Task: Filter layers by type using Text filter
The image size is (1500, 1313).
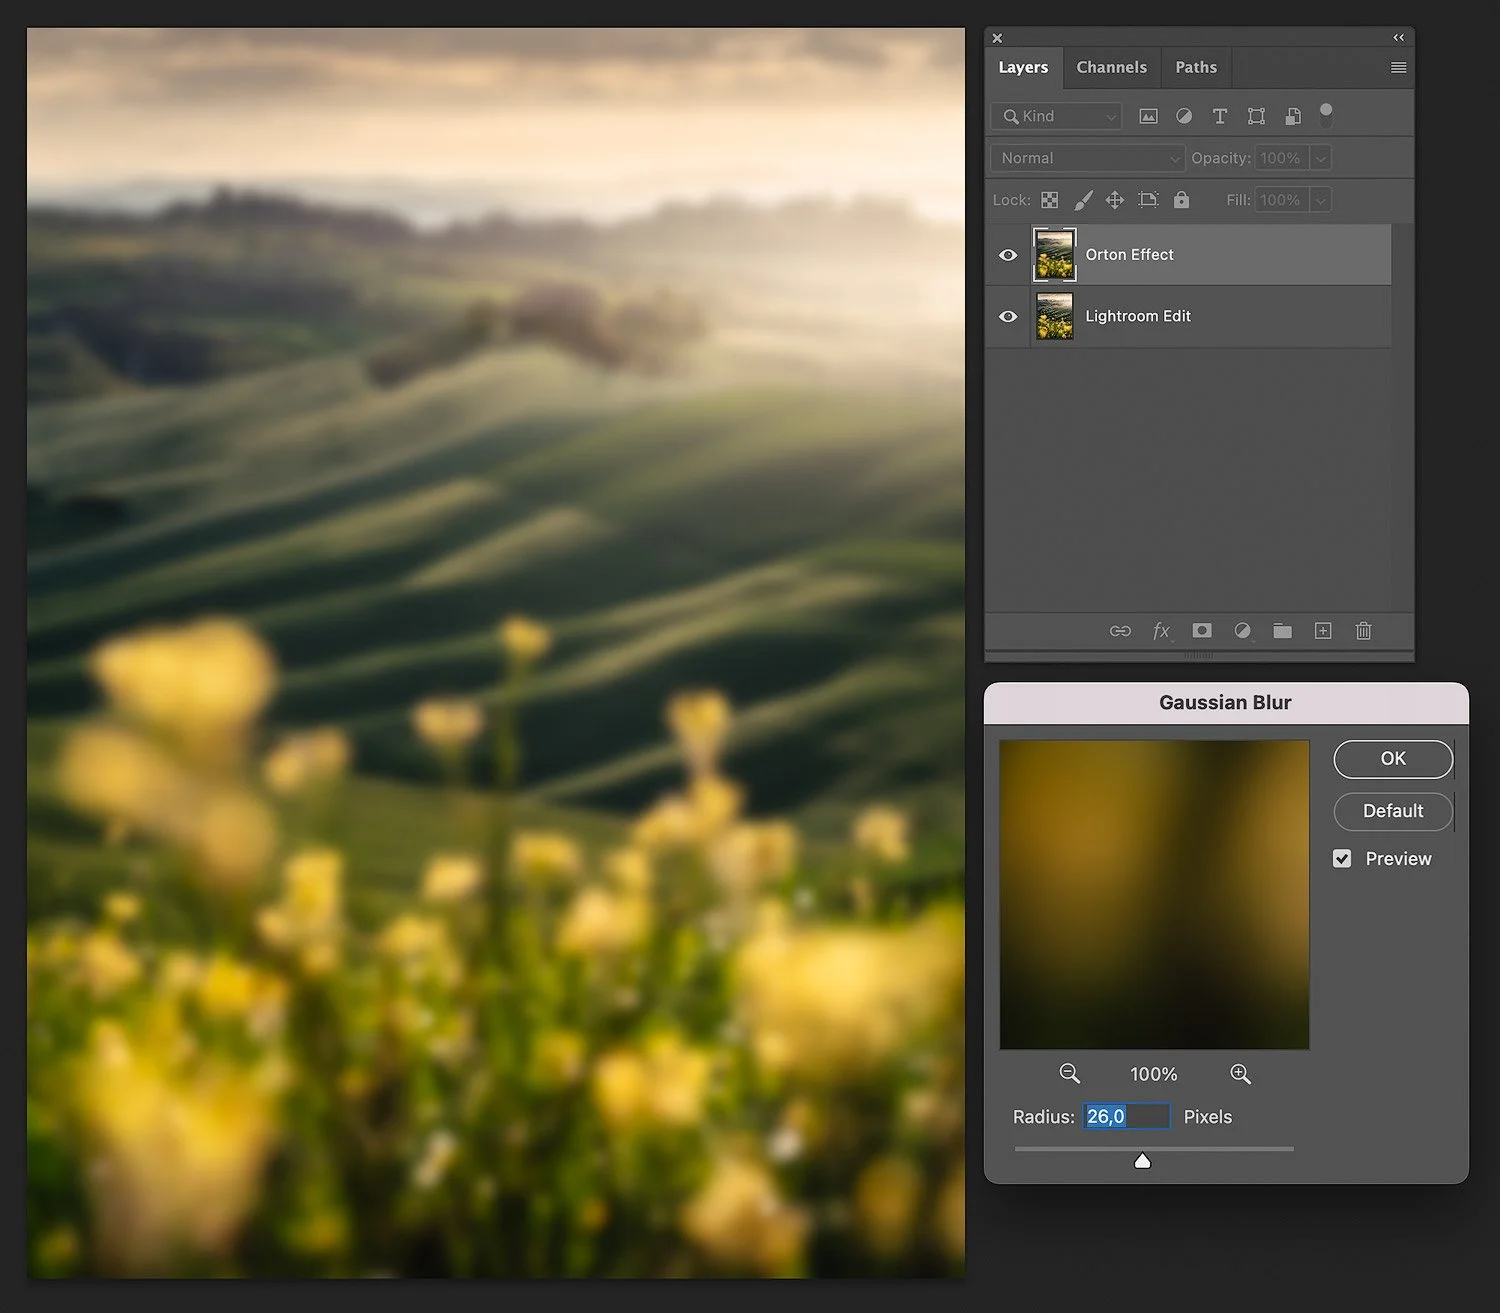Action: tap(1220, 116)
